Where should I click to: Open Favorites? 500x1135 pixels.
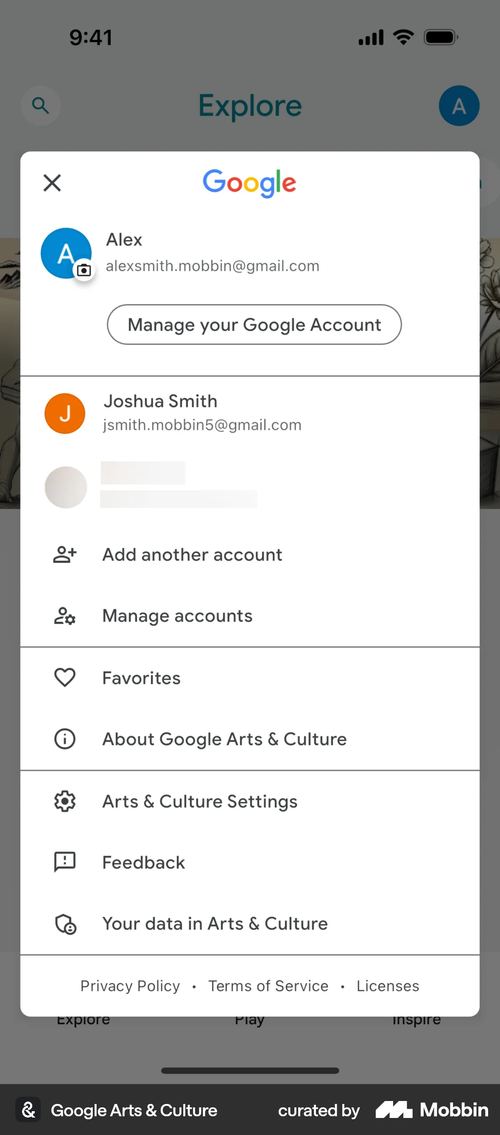[x=250, y=678]
